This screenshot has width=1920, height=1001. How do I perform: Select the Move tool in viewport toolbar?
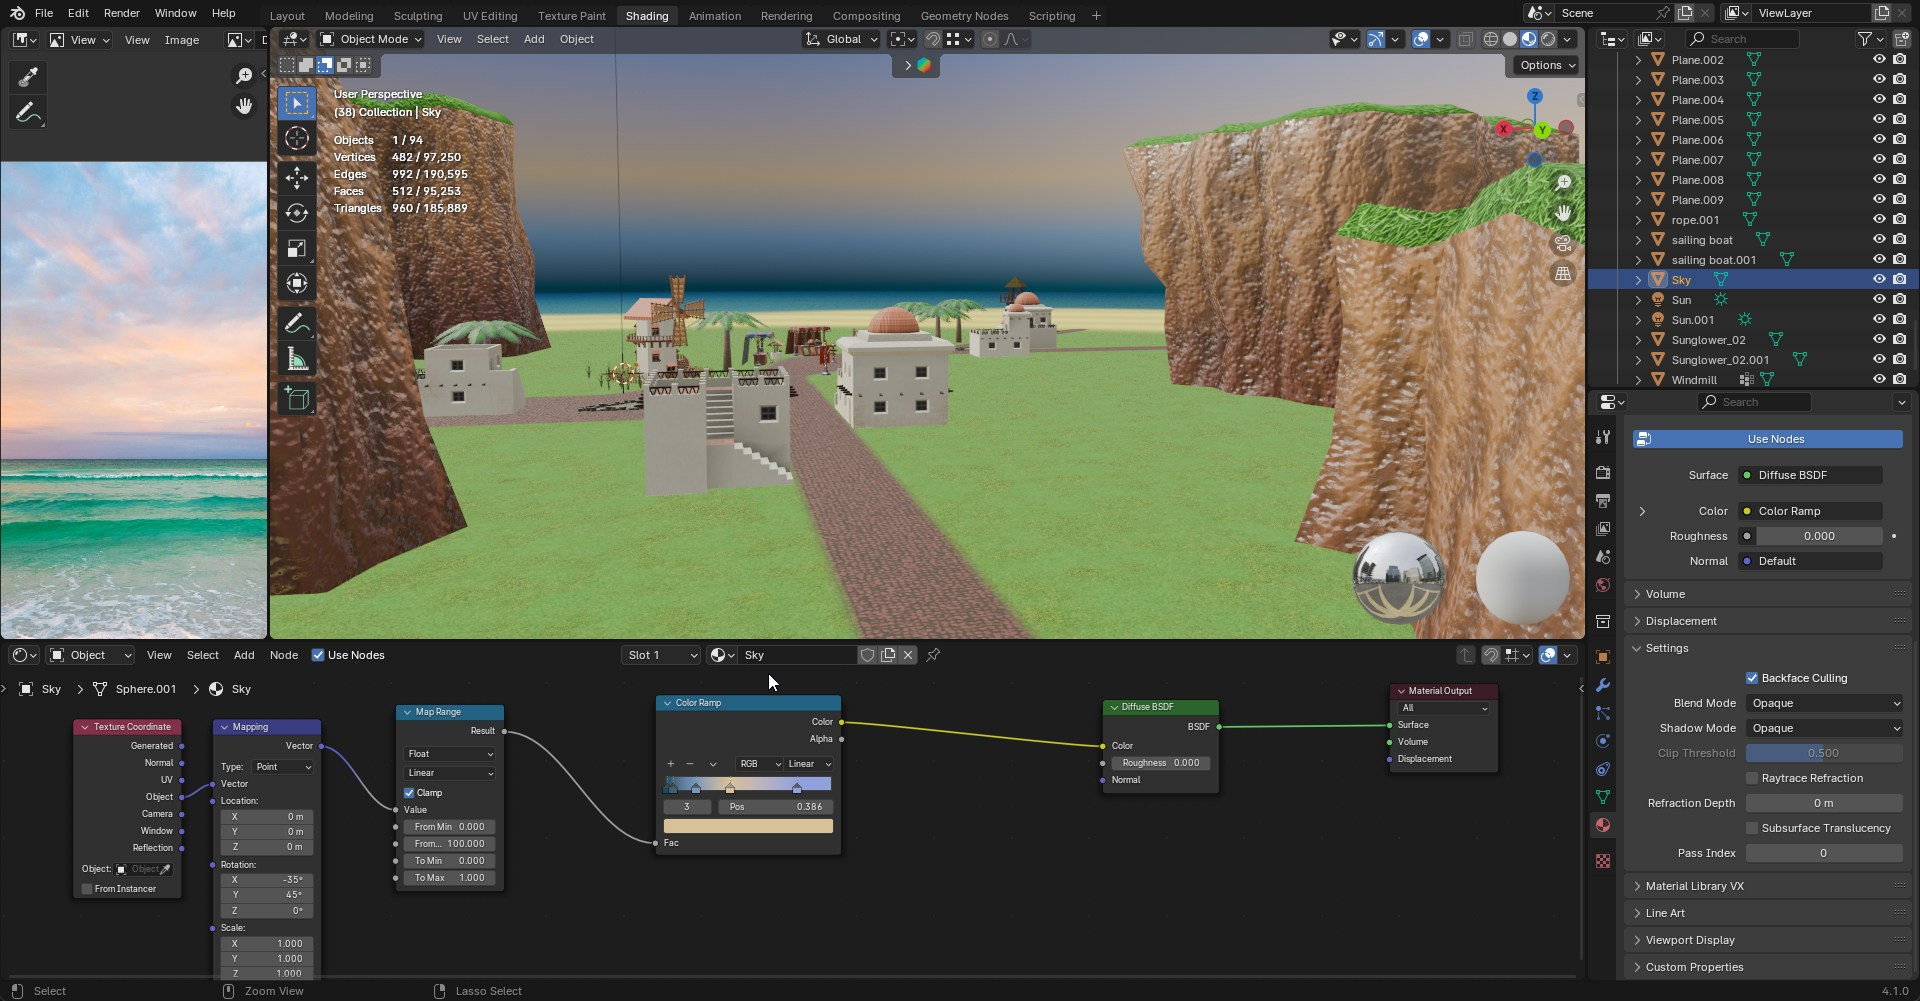[297, 178]
